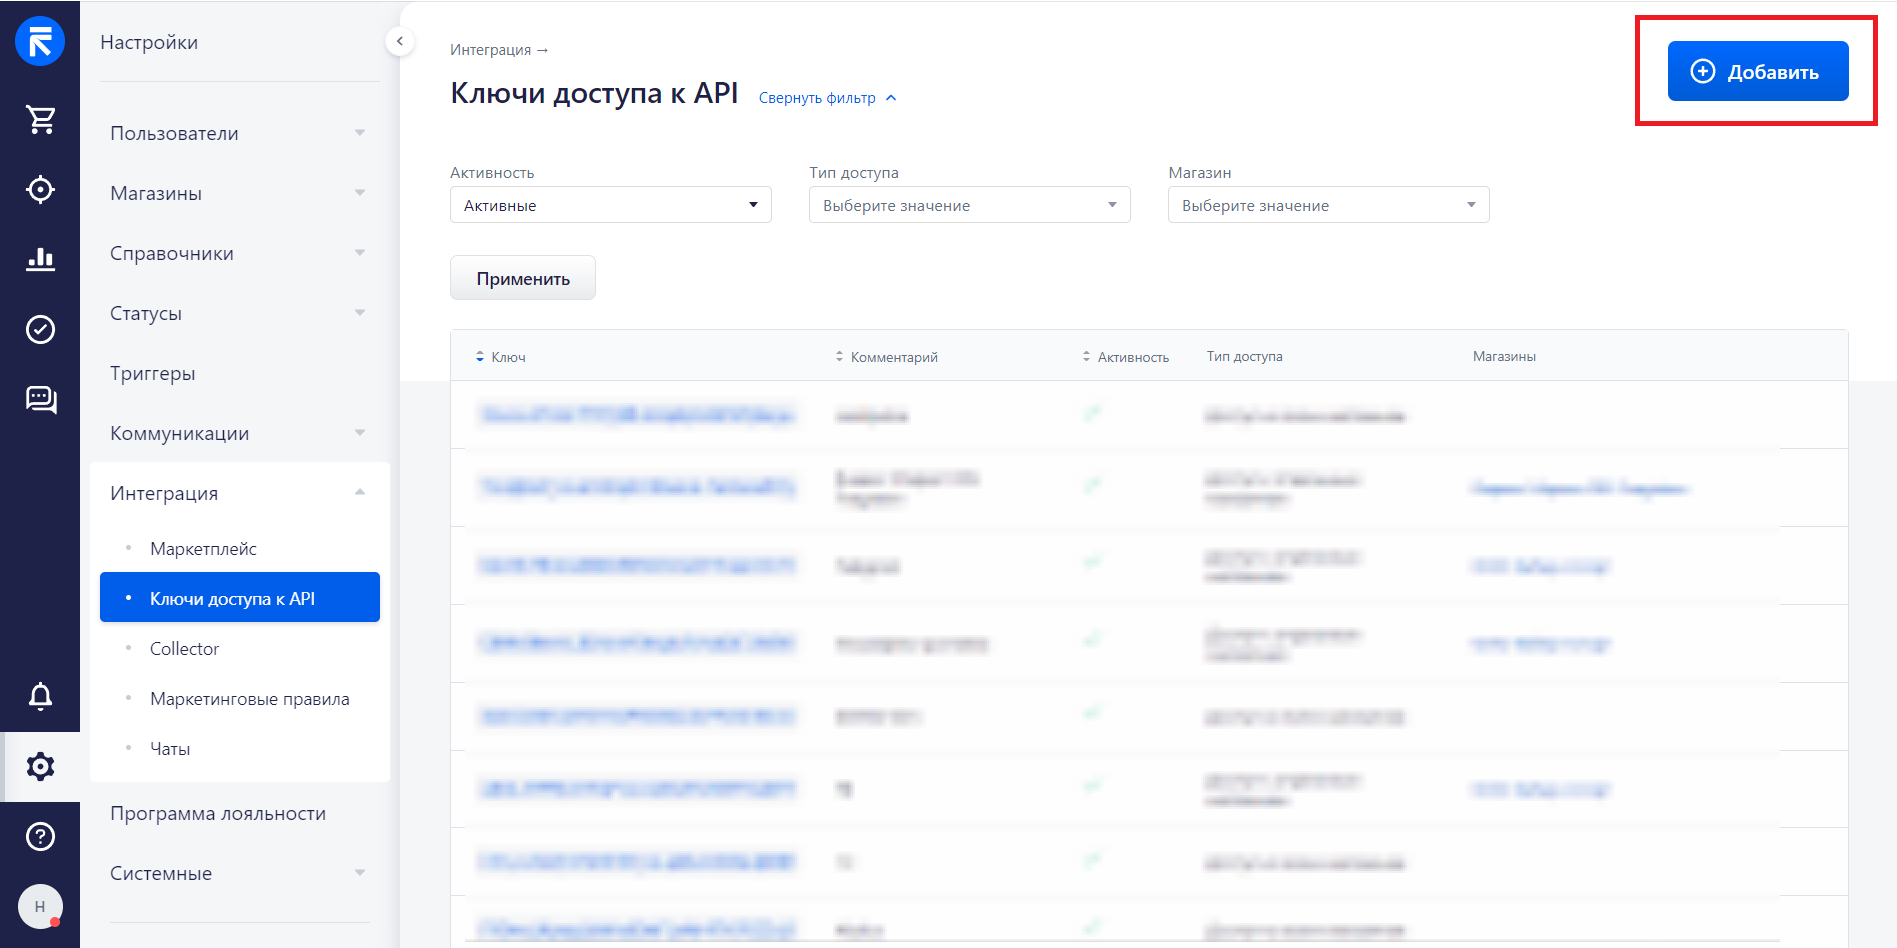Open the settings gear section

(40, 767)
